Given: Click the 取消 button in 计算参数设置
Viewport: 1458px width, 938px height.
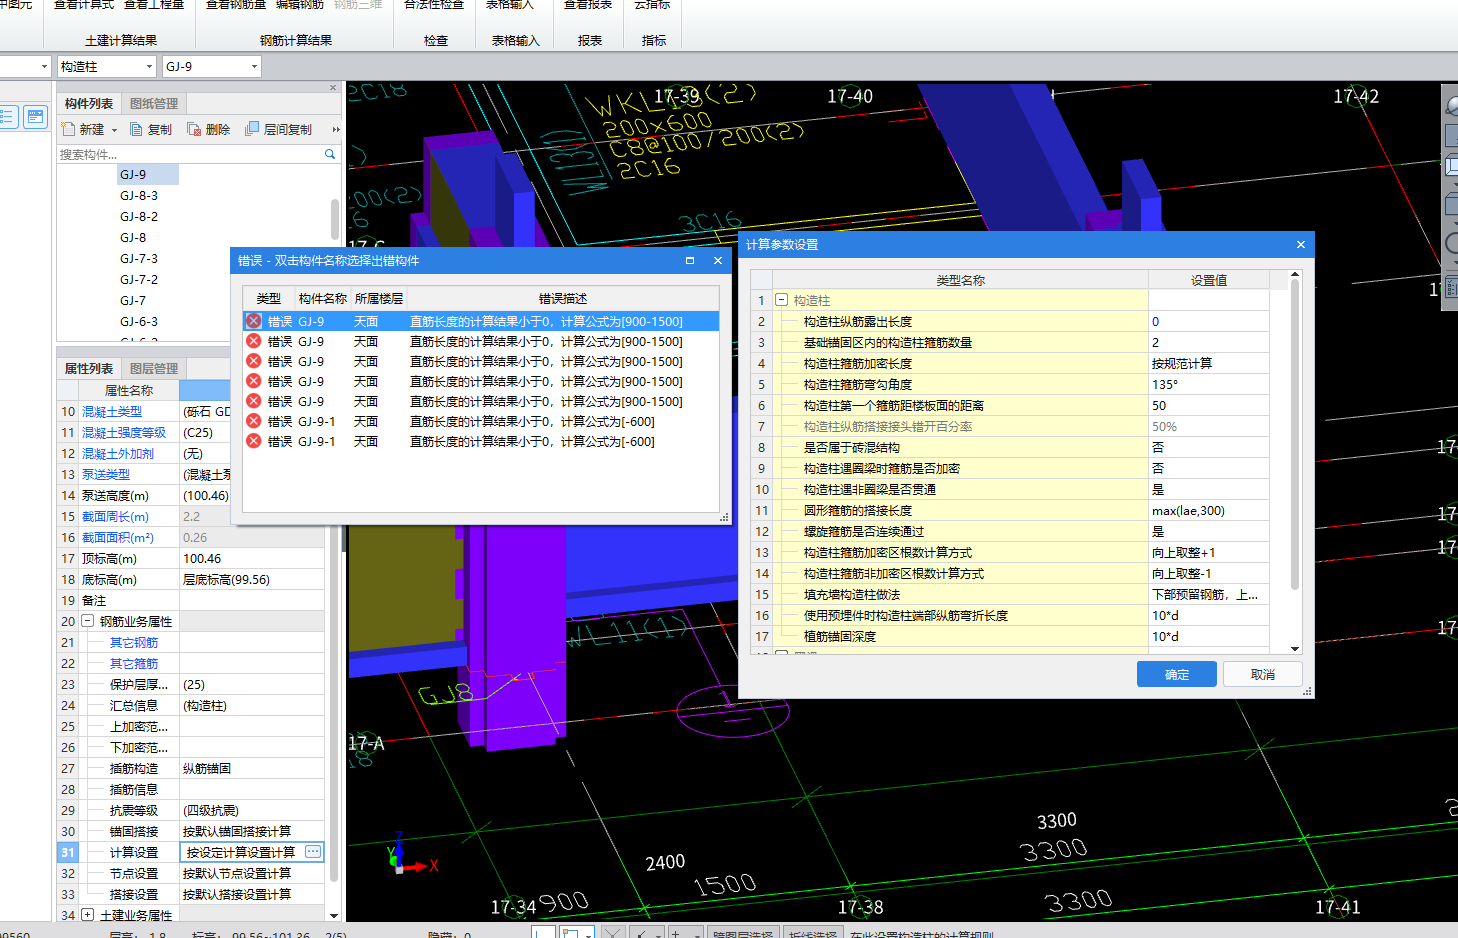Looking at the screenshot, I should click(1263, 674).
